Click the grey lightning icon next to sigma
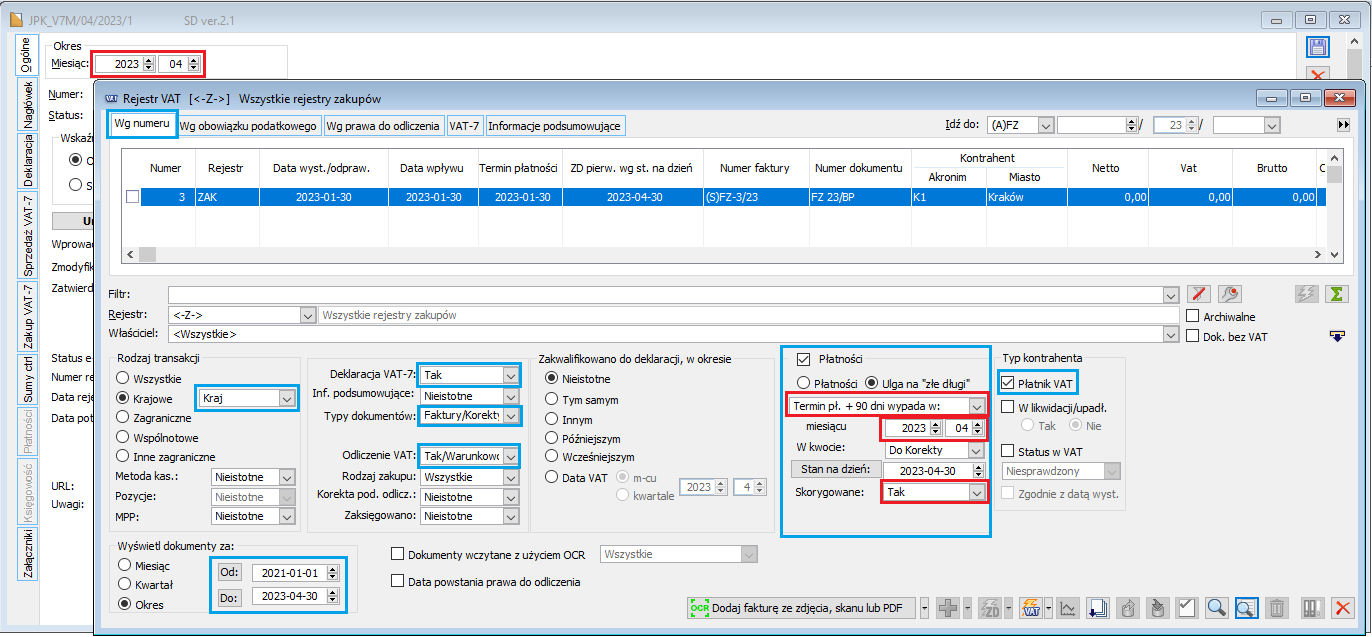This screenshot has width=1372, height=637. [x=1305, y=294]
